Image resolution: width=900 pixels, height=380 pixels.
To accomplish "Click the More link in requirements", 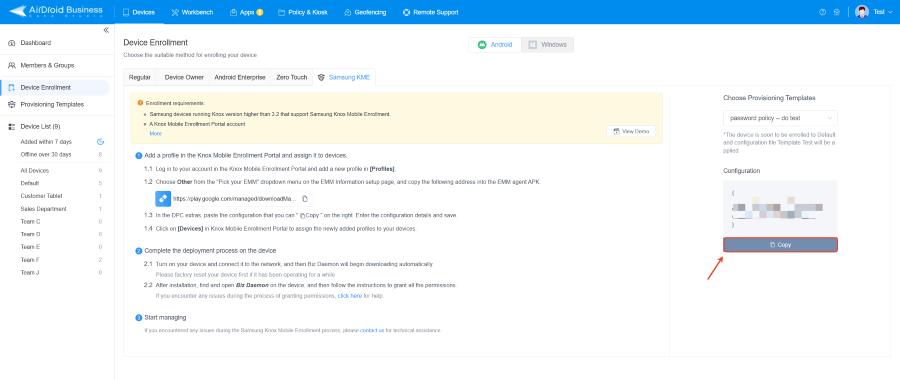I will [156, 134].
